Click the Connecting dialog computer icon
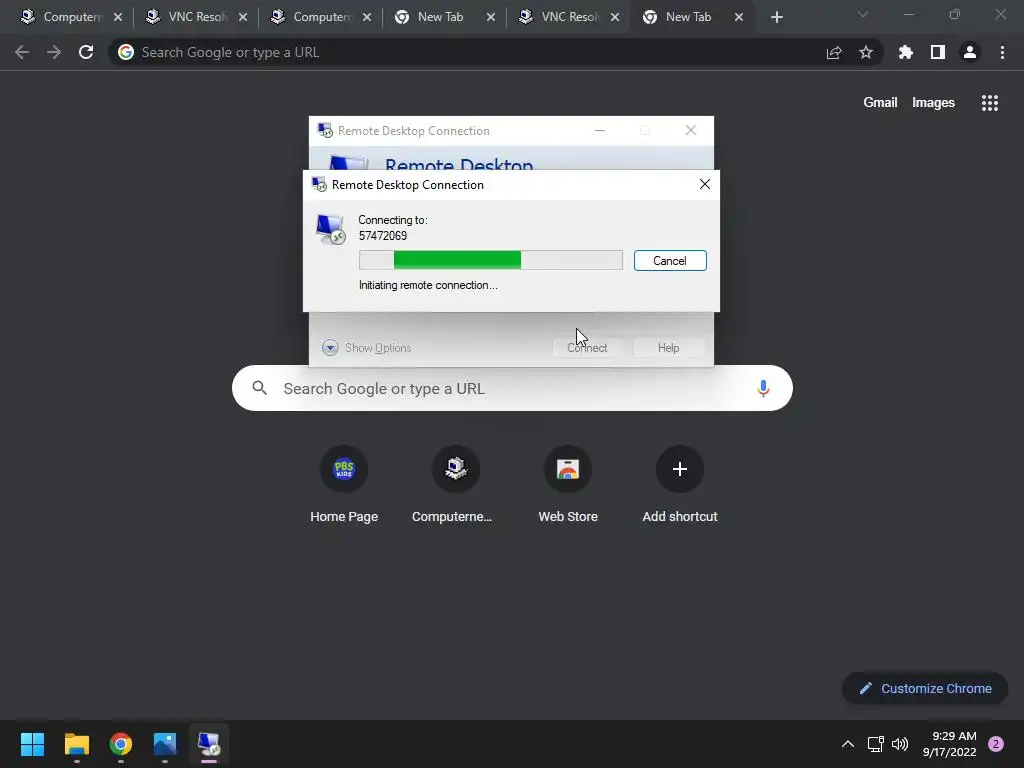Image resolution: width=1024 pixels, height=768 pixels. (x=330, y=229)
